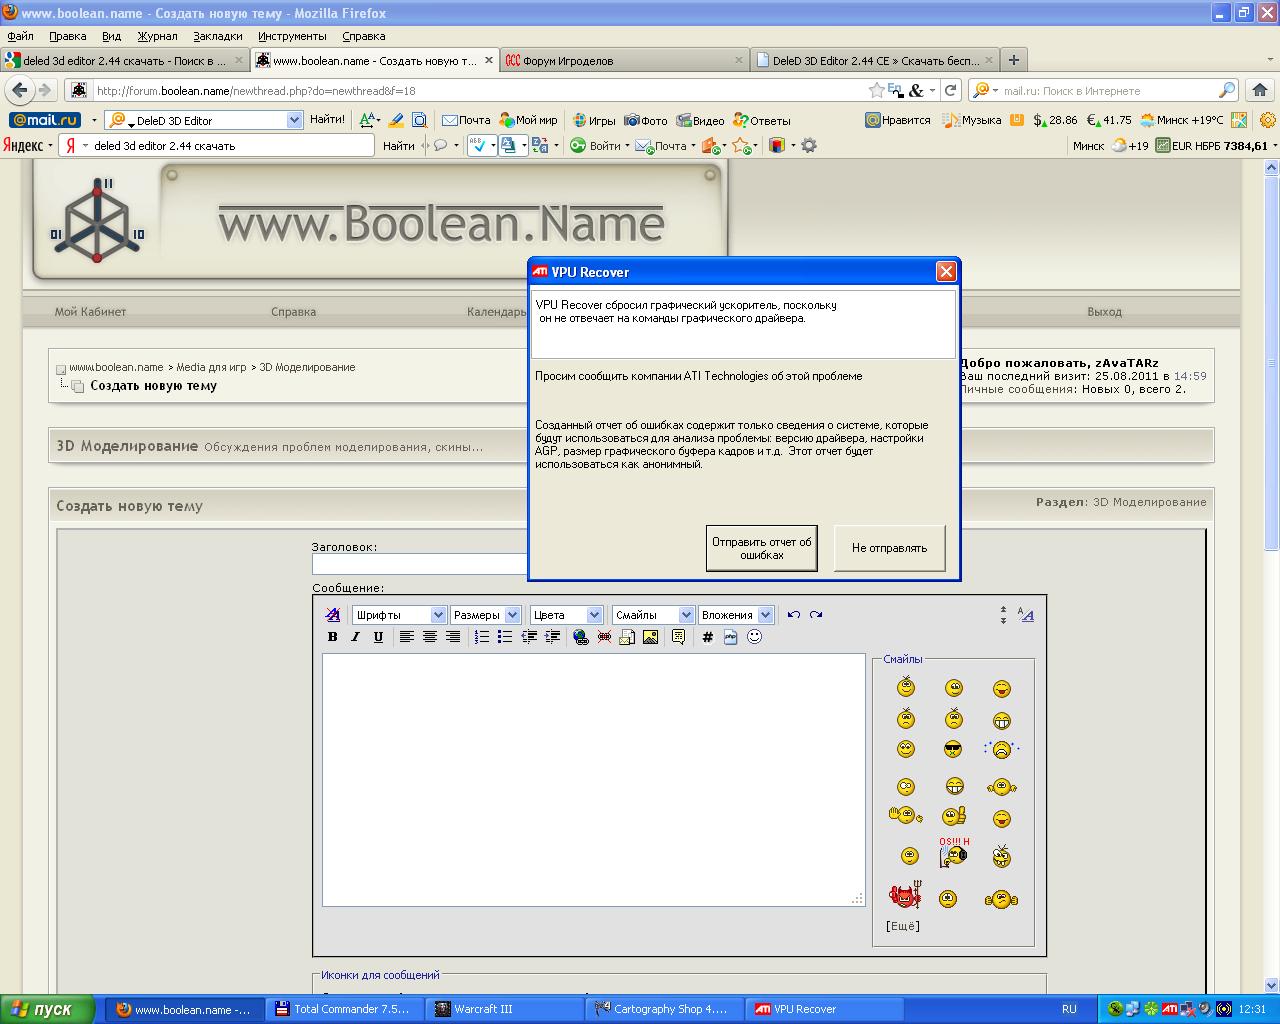The width and height of the screenshot is (1280, 1024).
Task: Click the Bold formatting icon
Action: point(333,637)
